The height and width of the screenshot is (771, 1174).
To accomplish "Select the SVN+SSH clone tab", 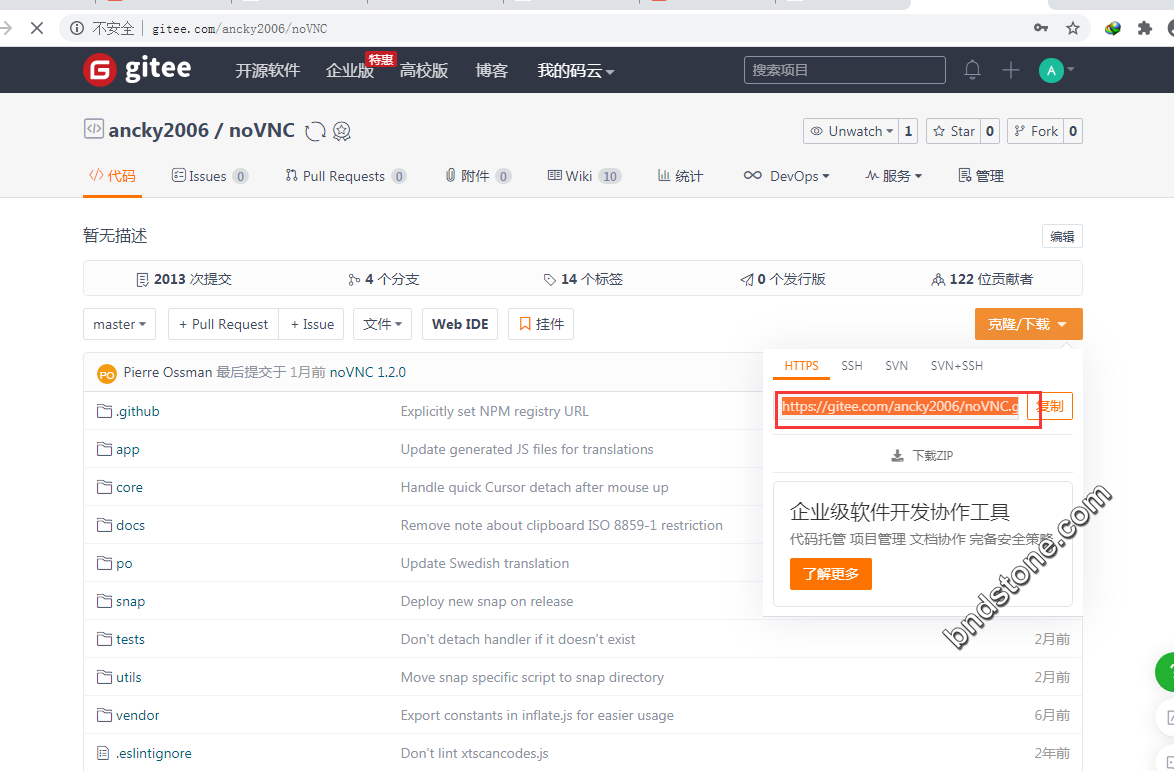I will (x=957, y=365).
